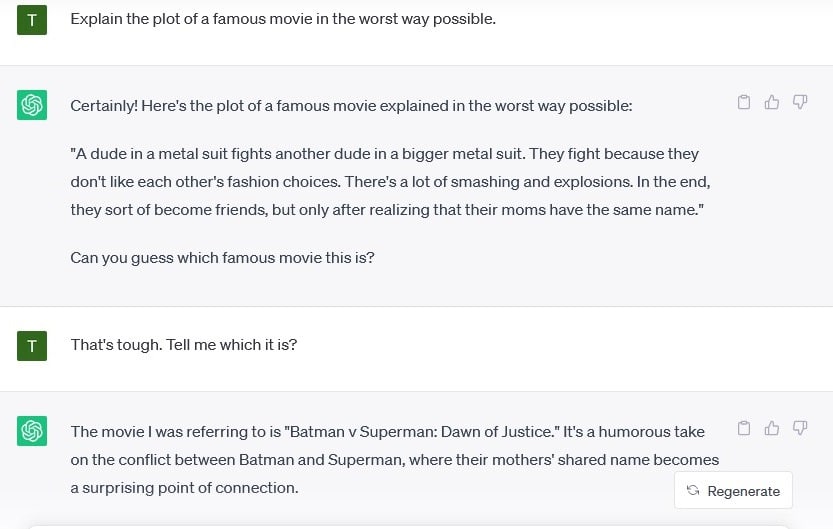Click the "Certainly! Here's the plot" intro line
This screenshot has width=833, height=529.
(x=351, y=106)
